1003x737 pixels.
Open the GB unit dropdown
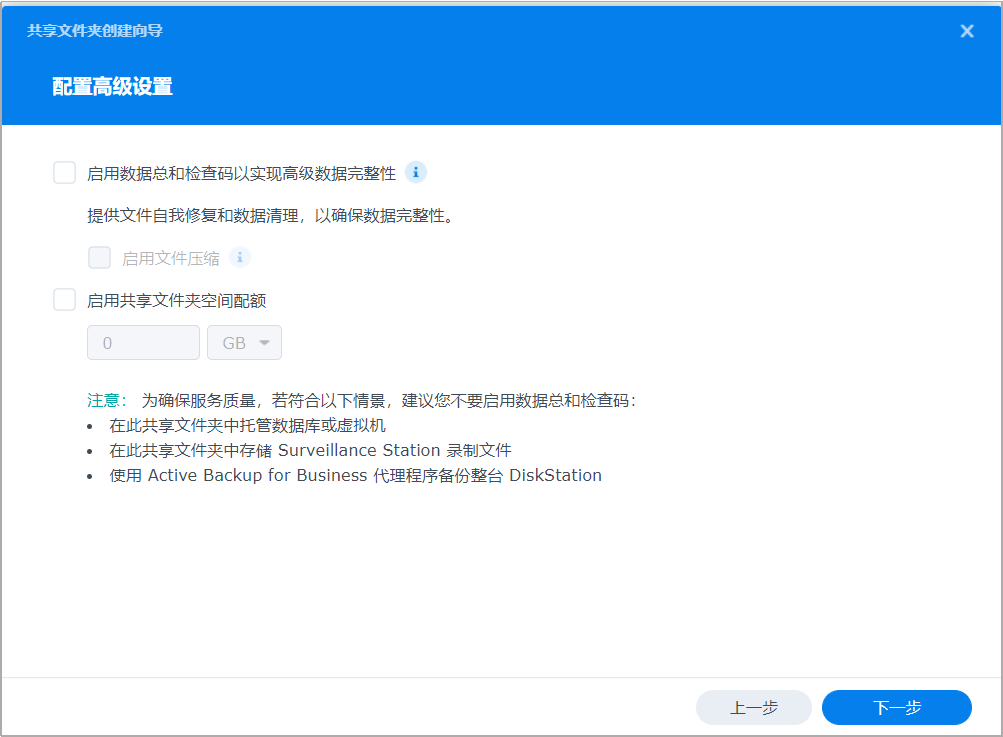pyautogui.click(x=244, y=343)
